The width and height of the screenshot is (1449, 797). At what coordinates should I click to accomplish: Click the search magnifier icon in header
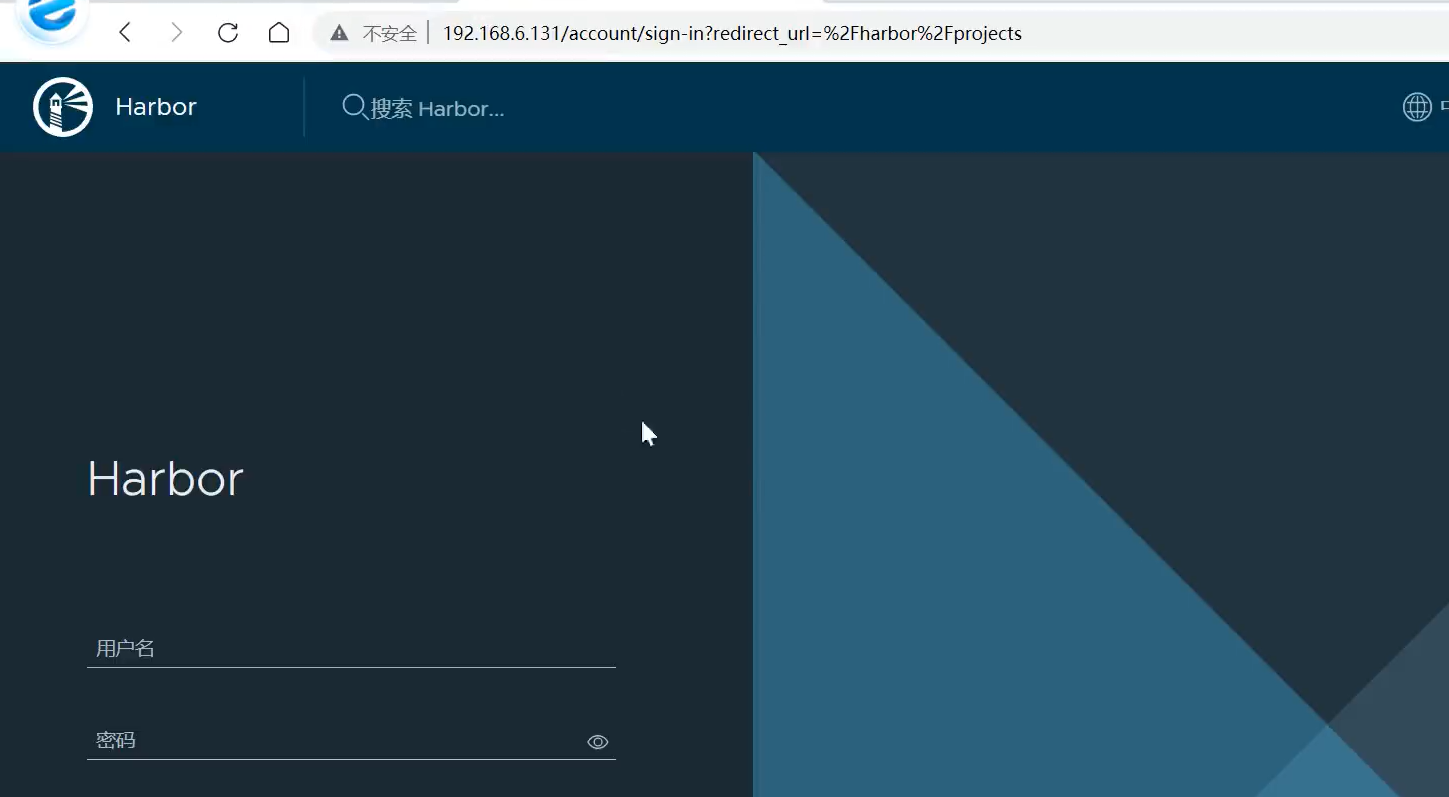[354, 107]
